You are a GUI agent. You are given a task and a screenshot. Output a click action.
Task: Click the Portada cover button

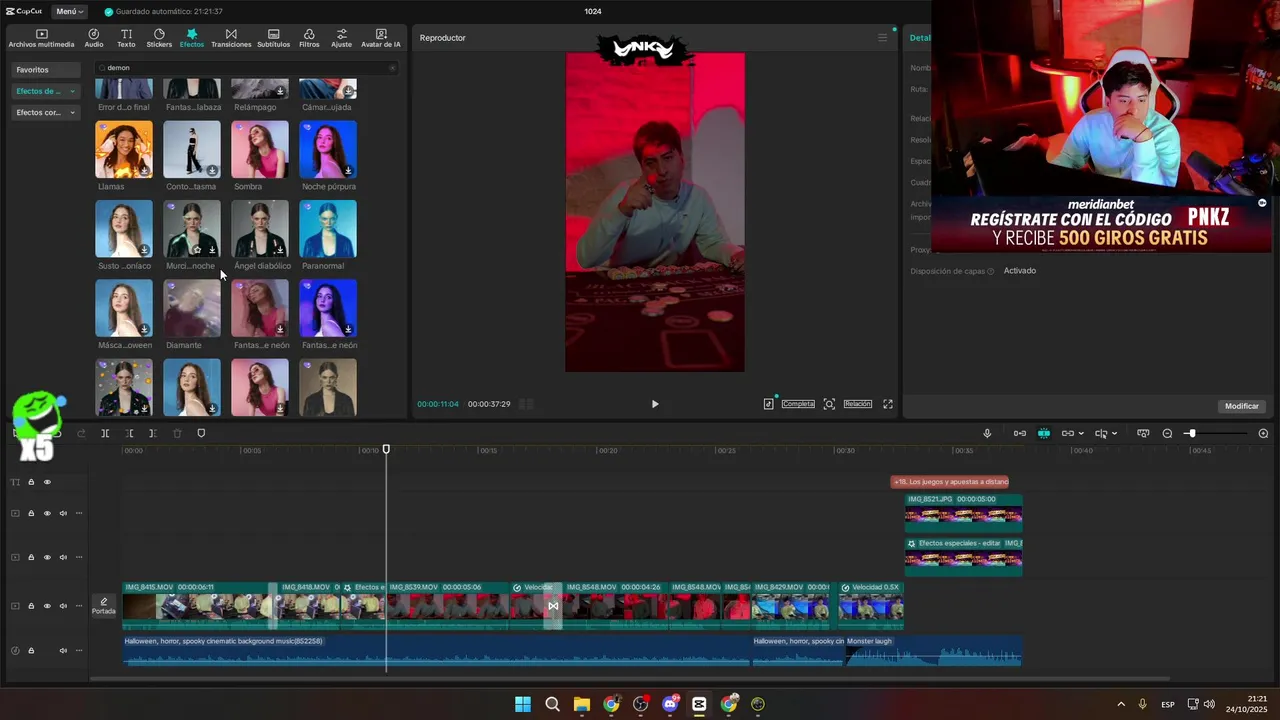pos(104,606)
